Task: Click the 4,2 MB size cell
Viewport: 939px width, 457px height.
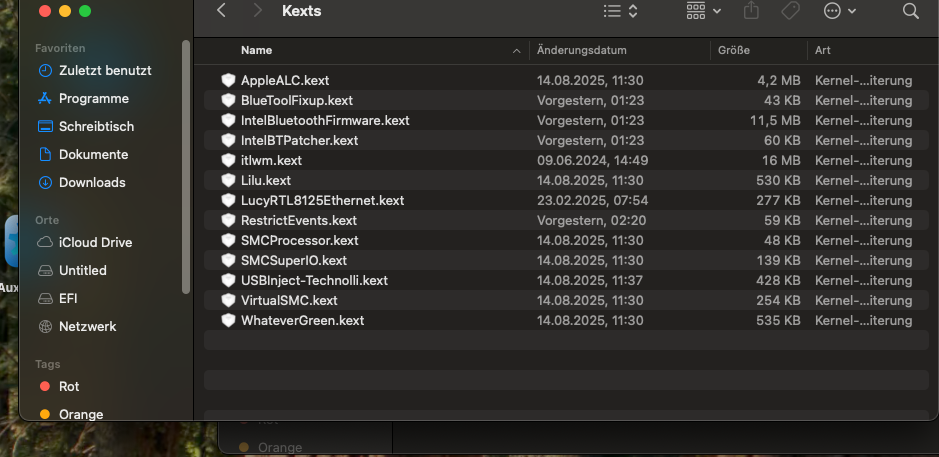Action: (x=779, y=80)
